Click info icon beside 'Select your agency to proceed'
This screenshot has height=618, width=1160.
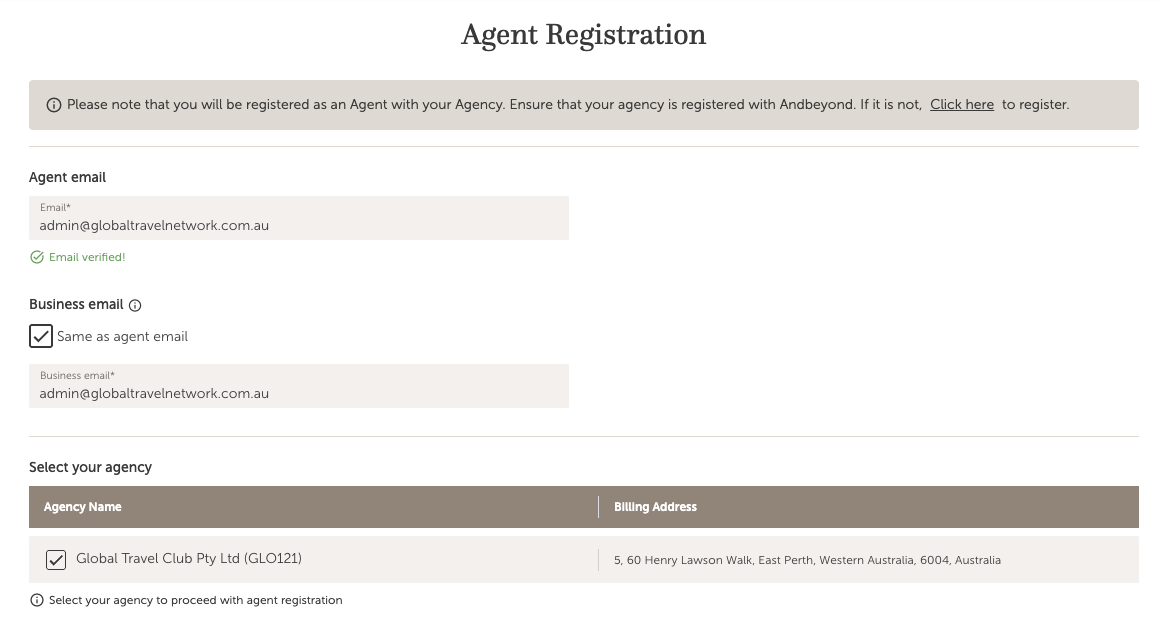(37, 600)
